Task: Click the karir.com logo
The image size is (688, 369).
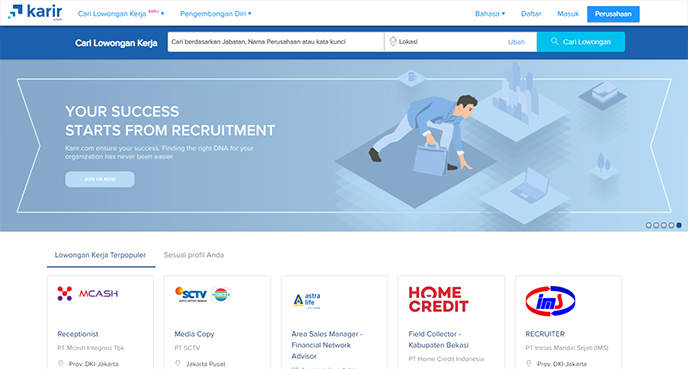Action: pyautogui.click(x=35, y=12)
